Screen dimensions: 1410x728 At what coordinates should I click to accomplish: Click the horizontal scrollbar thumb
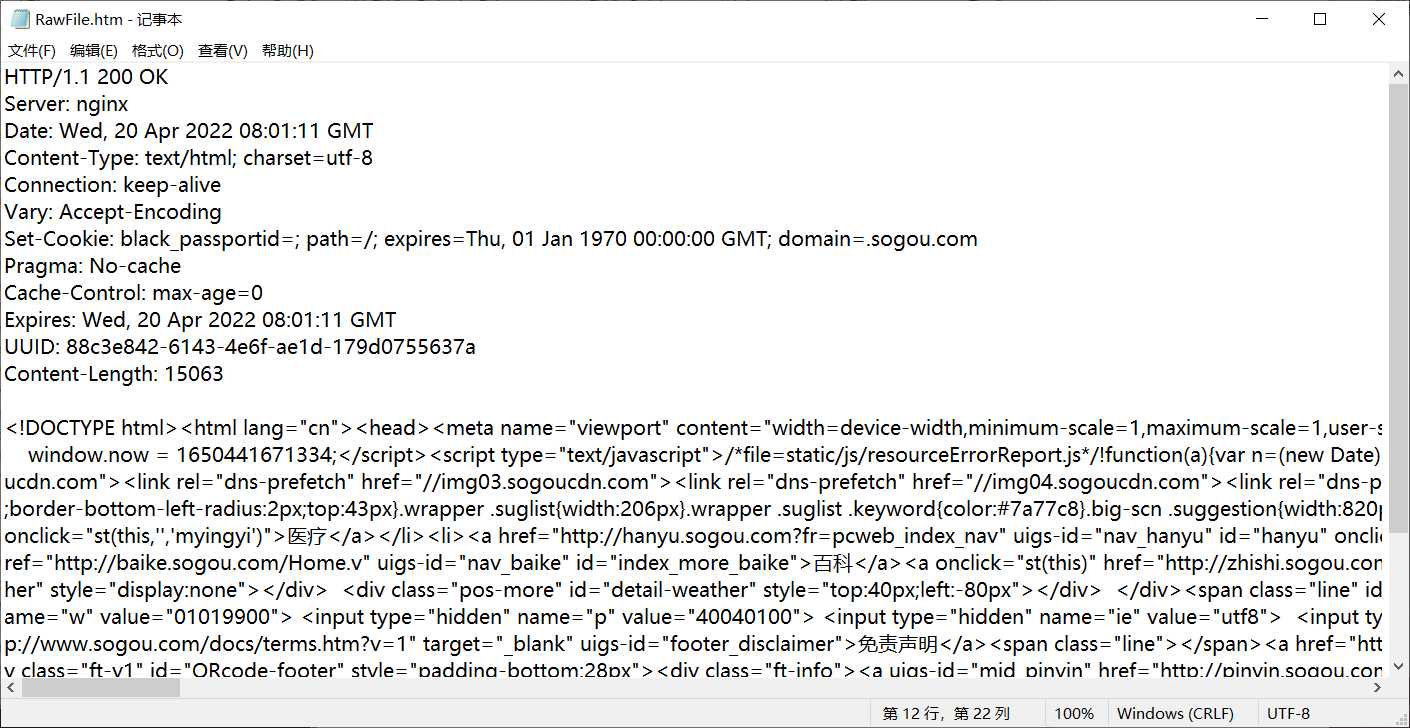[100, 688]
